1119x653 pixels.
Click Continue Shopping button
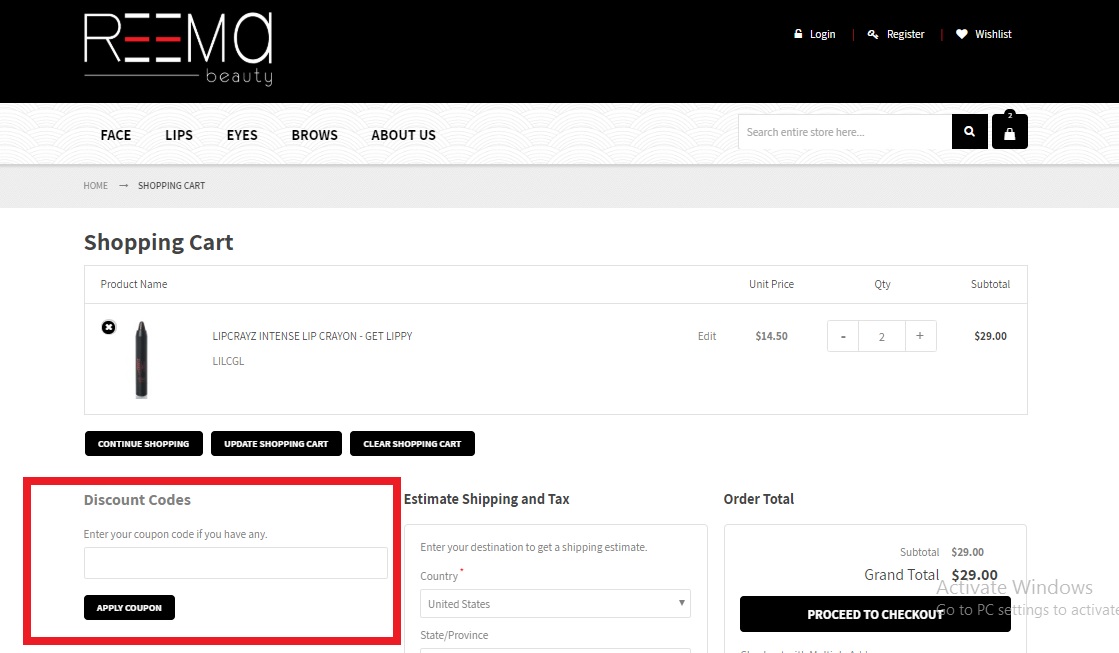(x=143, y=443)
